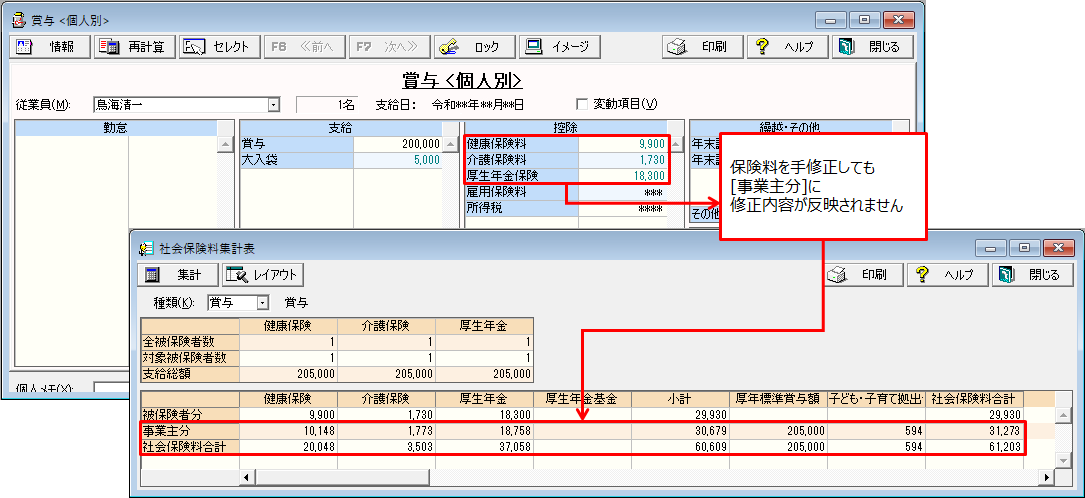Image resolution: width=1085 pixels, height=498 pixels.
Task: Click the 賞与 payment amount 200,000 cell
Action: [x=398, y=144]
